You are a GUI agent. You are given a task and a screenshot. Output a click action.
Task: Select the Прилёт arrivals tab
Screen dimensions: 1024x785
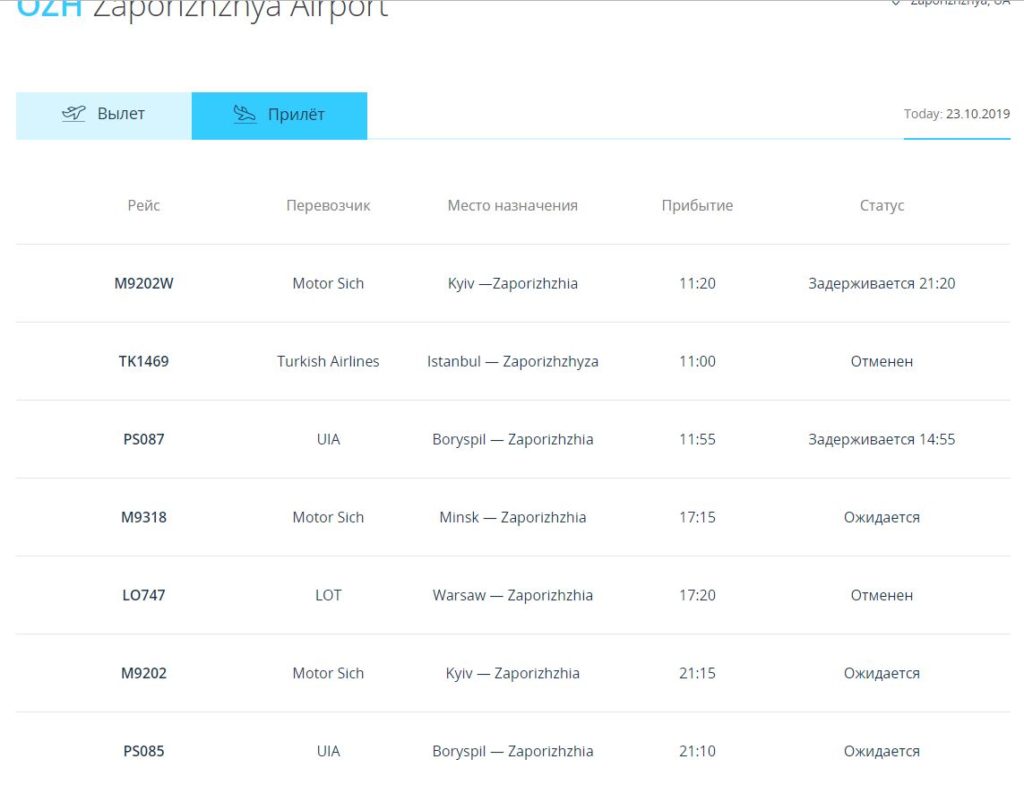point(279,115)
